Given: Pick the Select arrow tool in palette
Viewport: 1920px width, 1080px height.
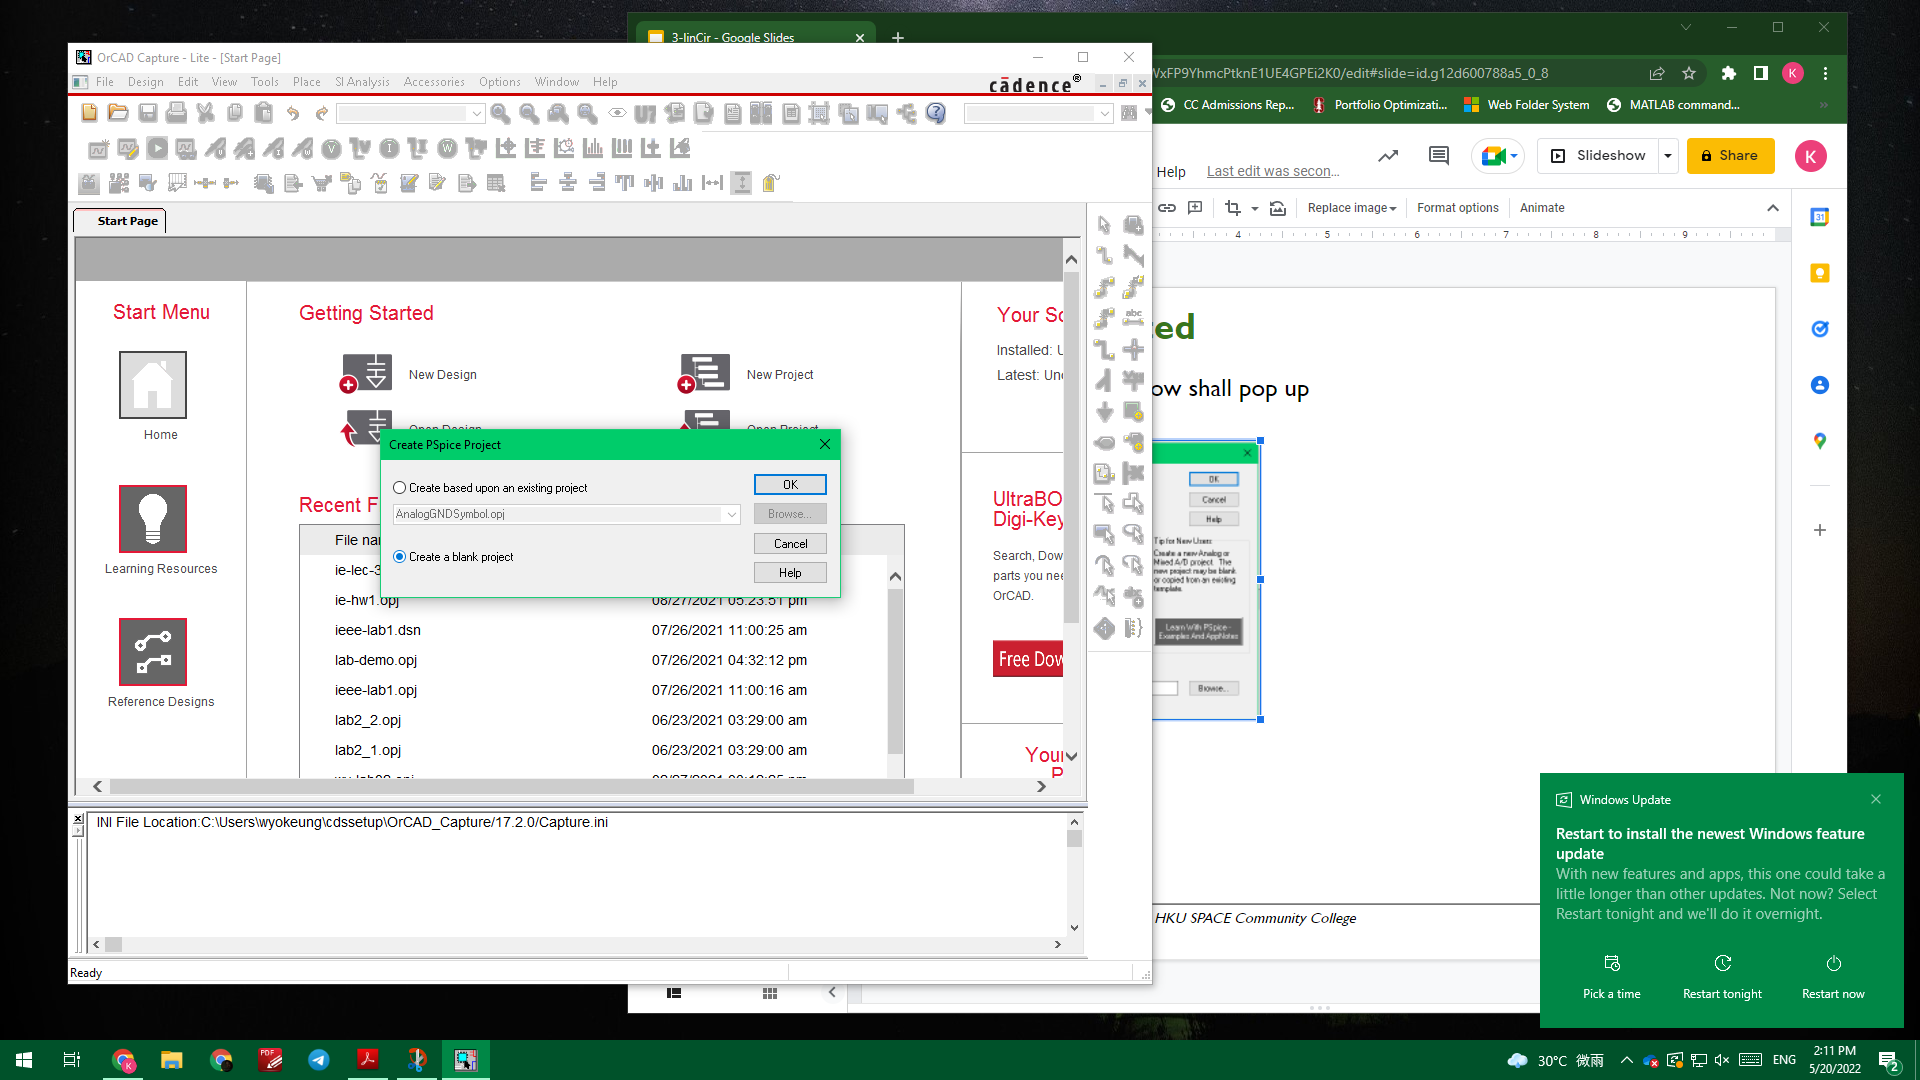Looking at the screenshot, I should click(x=1104, y=225).
